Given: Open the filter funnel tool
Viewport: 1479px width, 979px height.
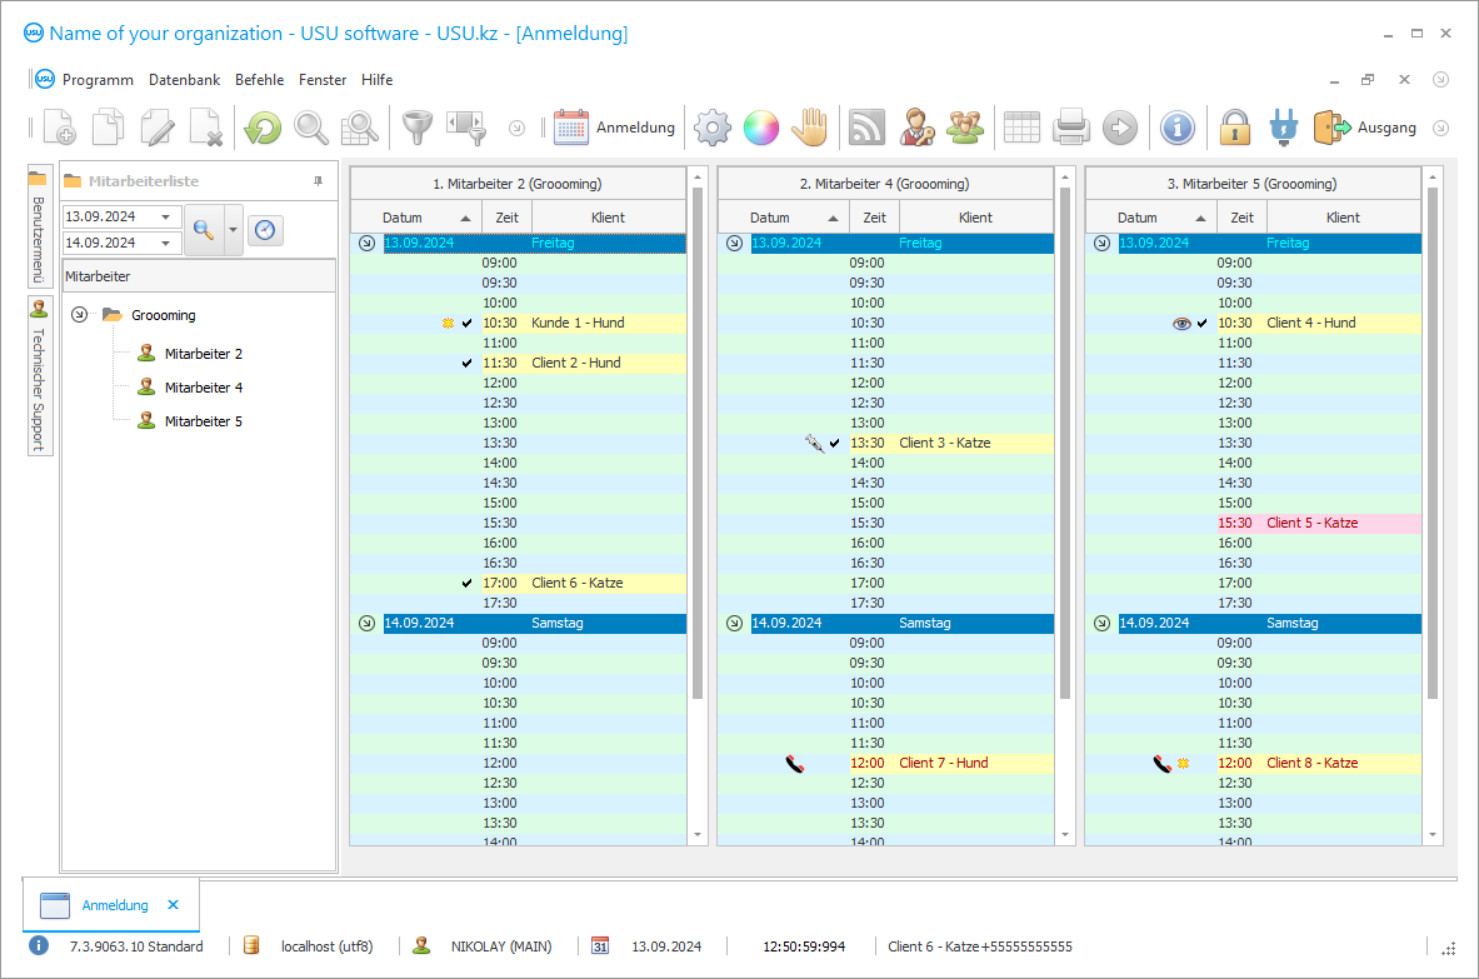Looking at the screenshot, I should tap(417, 127).
